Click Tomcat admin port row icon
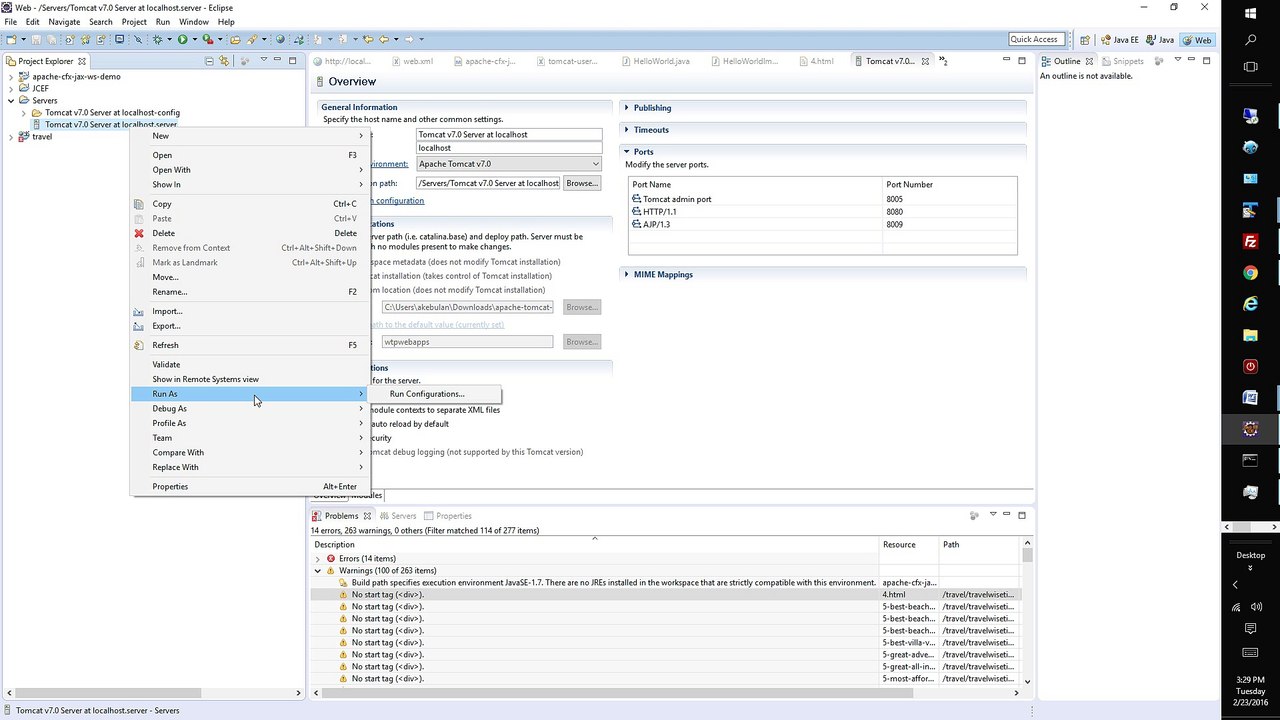This screenshot has height=720, width=1280. coord(637,199)
